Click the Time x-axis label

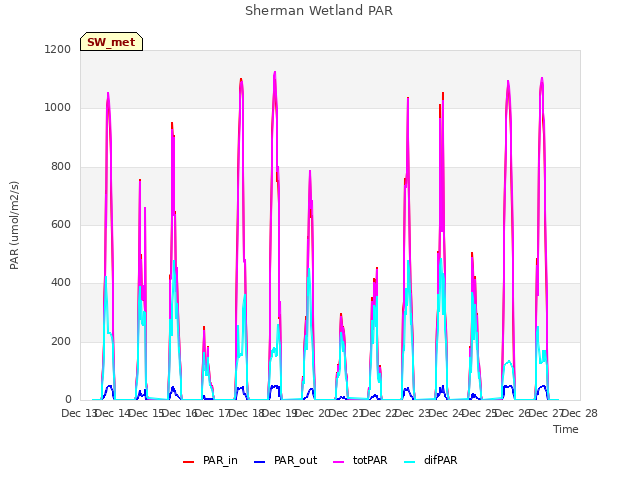pyautogui.click(x=565, y=429)
